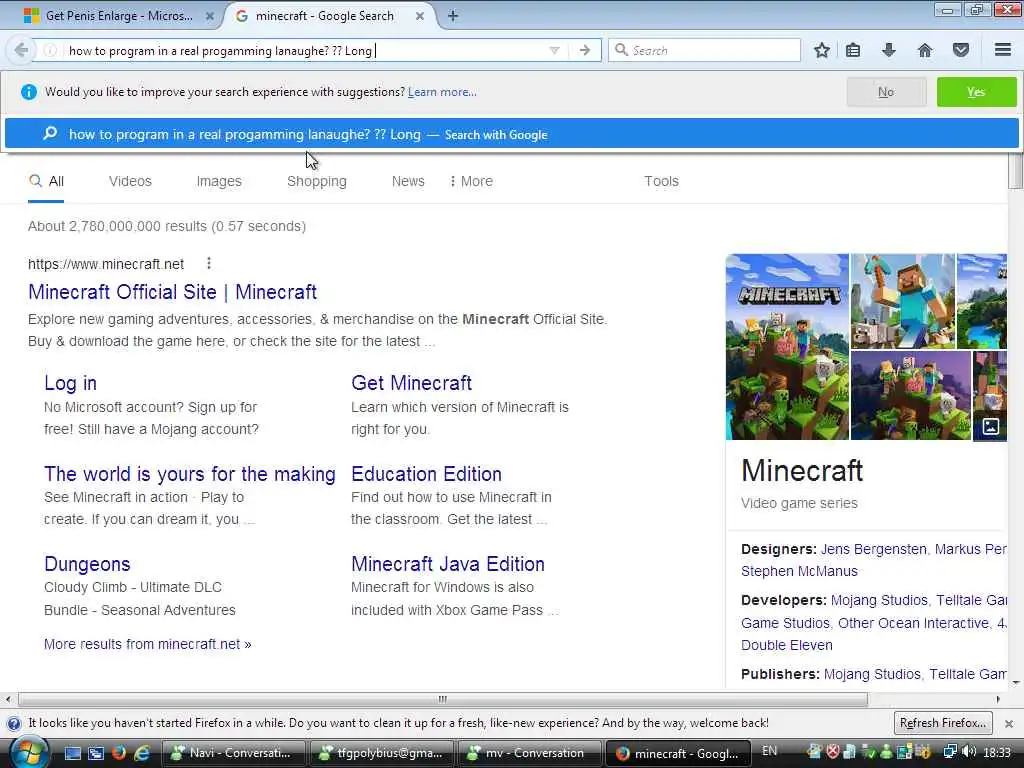Open the bookmarks list icon
Image resolution: width=1024 pixels, height=768 pixels.
(x=853, y=50)
